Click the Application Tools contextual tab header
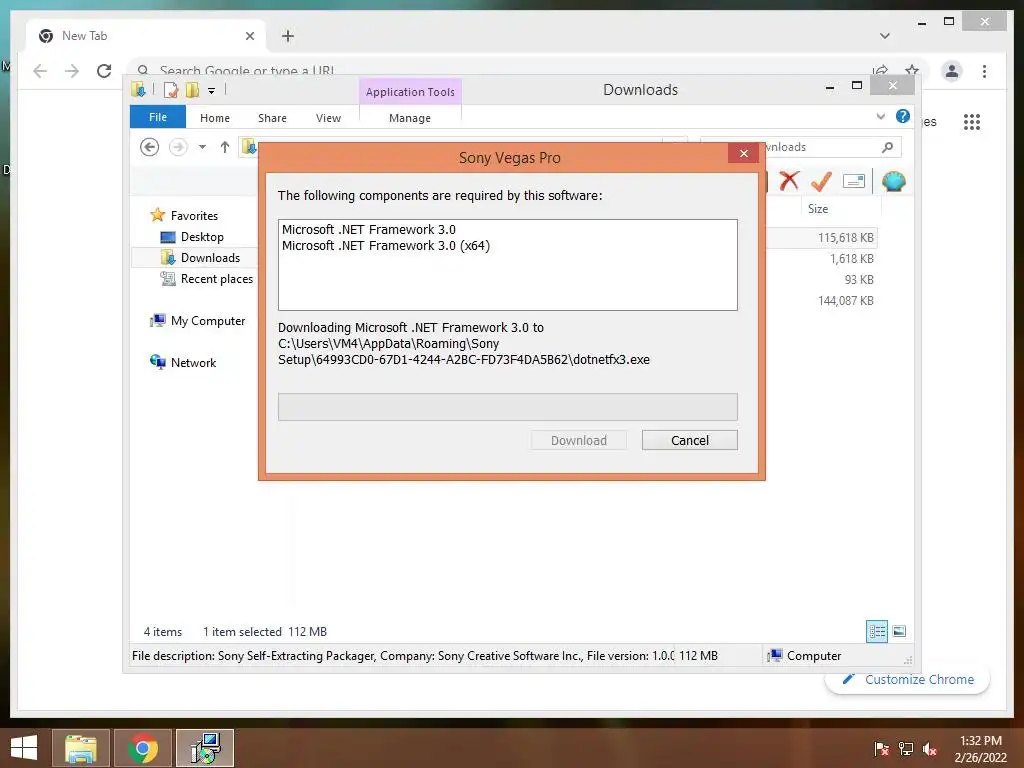Viewport: 1024px width, 768px height. pyautogui.click(x=410, y=92)
